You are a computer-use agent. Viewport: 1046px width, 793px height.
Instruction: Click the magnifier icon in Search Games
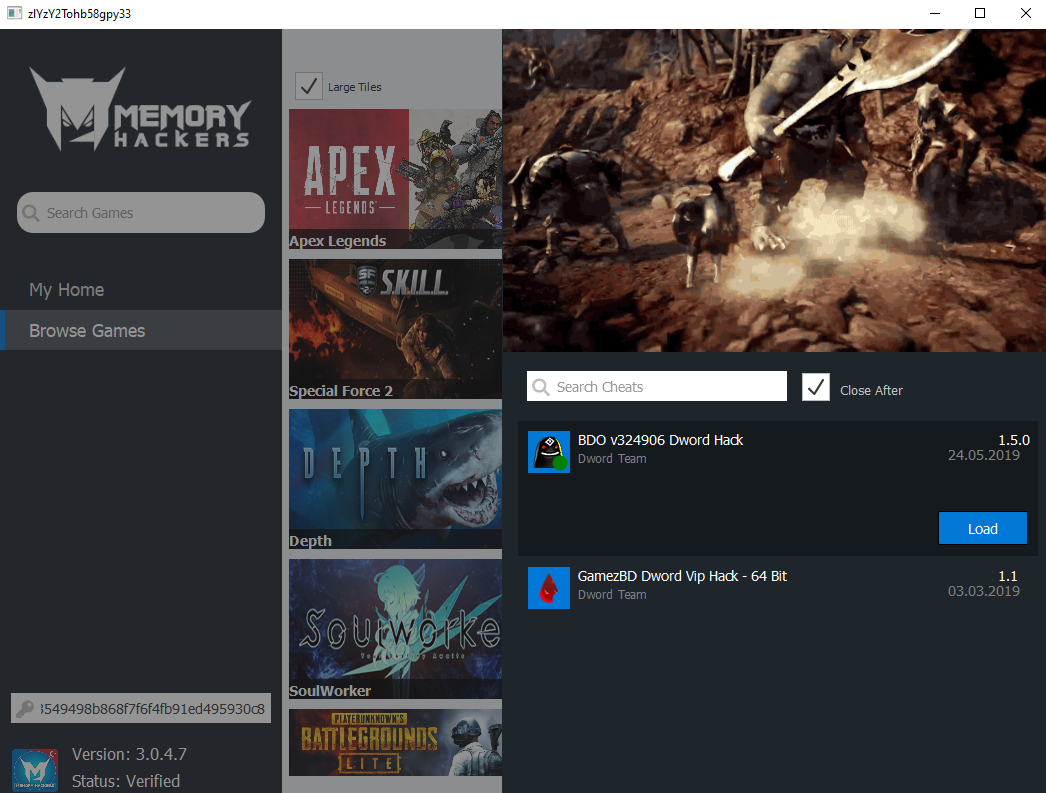click(x=31, y=213)
